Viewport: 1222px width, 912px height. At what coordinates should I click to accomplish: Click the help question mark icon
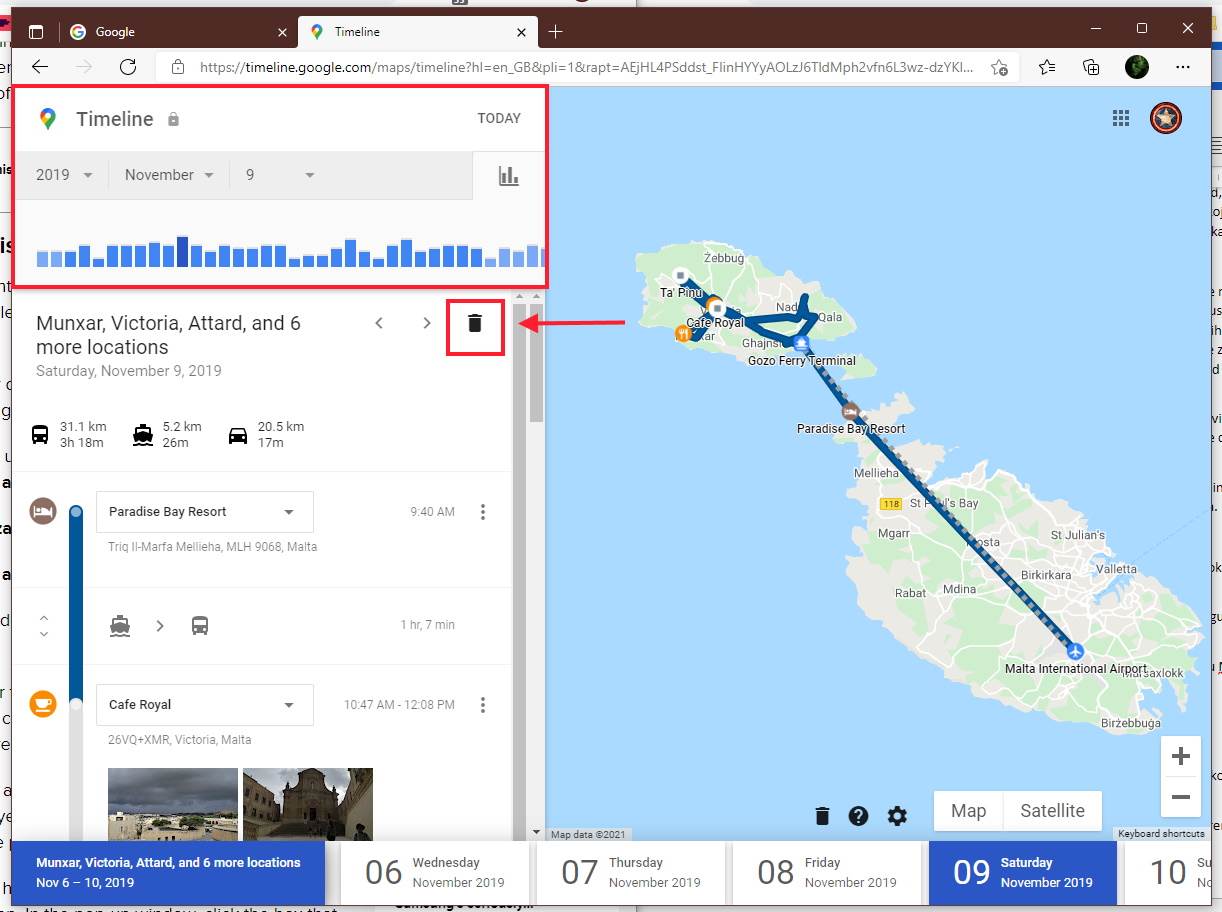858,816
